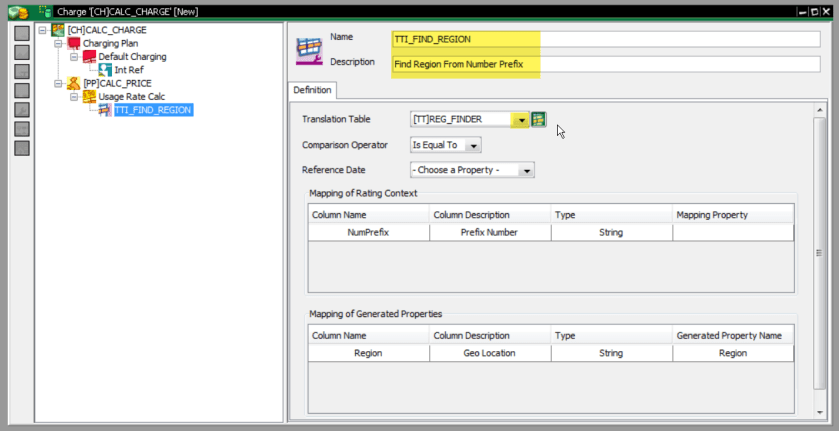The height and width of the screenshot is (431, 839).
Task: Click the CALC_CHARGE charge icon in tree
Action: point(58,30)
